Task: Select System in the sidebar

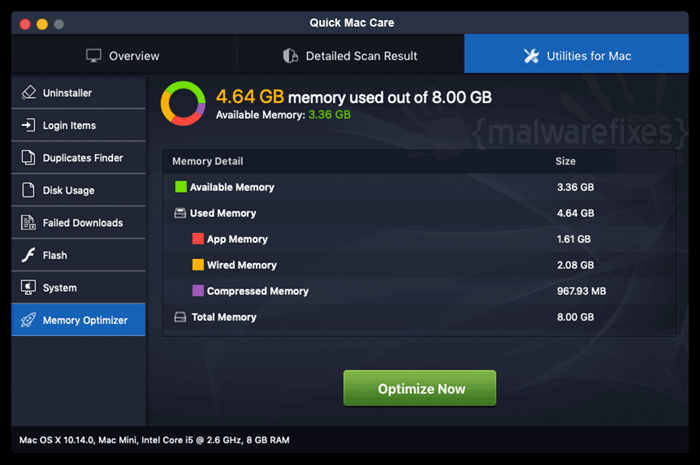Action: pyautogui.click(x=79, y=288)
